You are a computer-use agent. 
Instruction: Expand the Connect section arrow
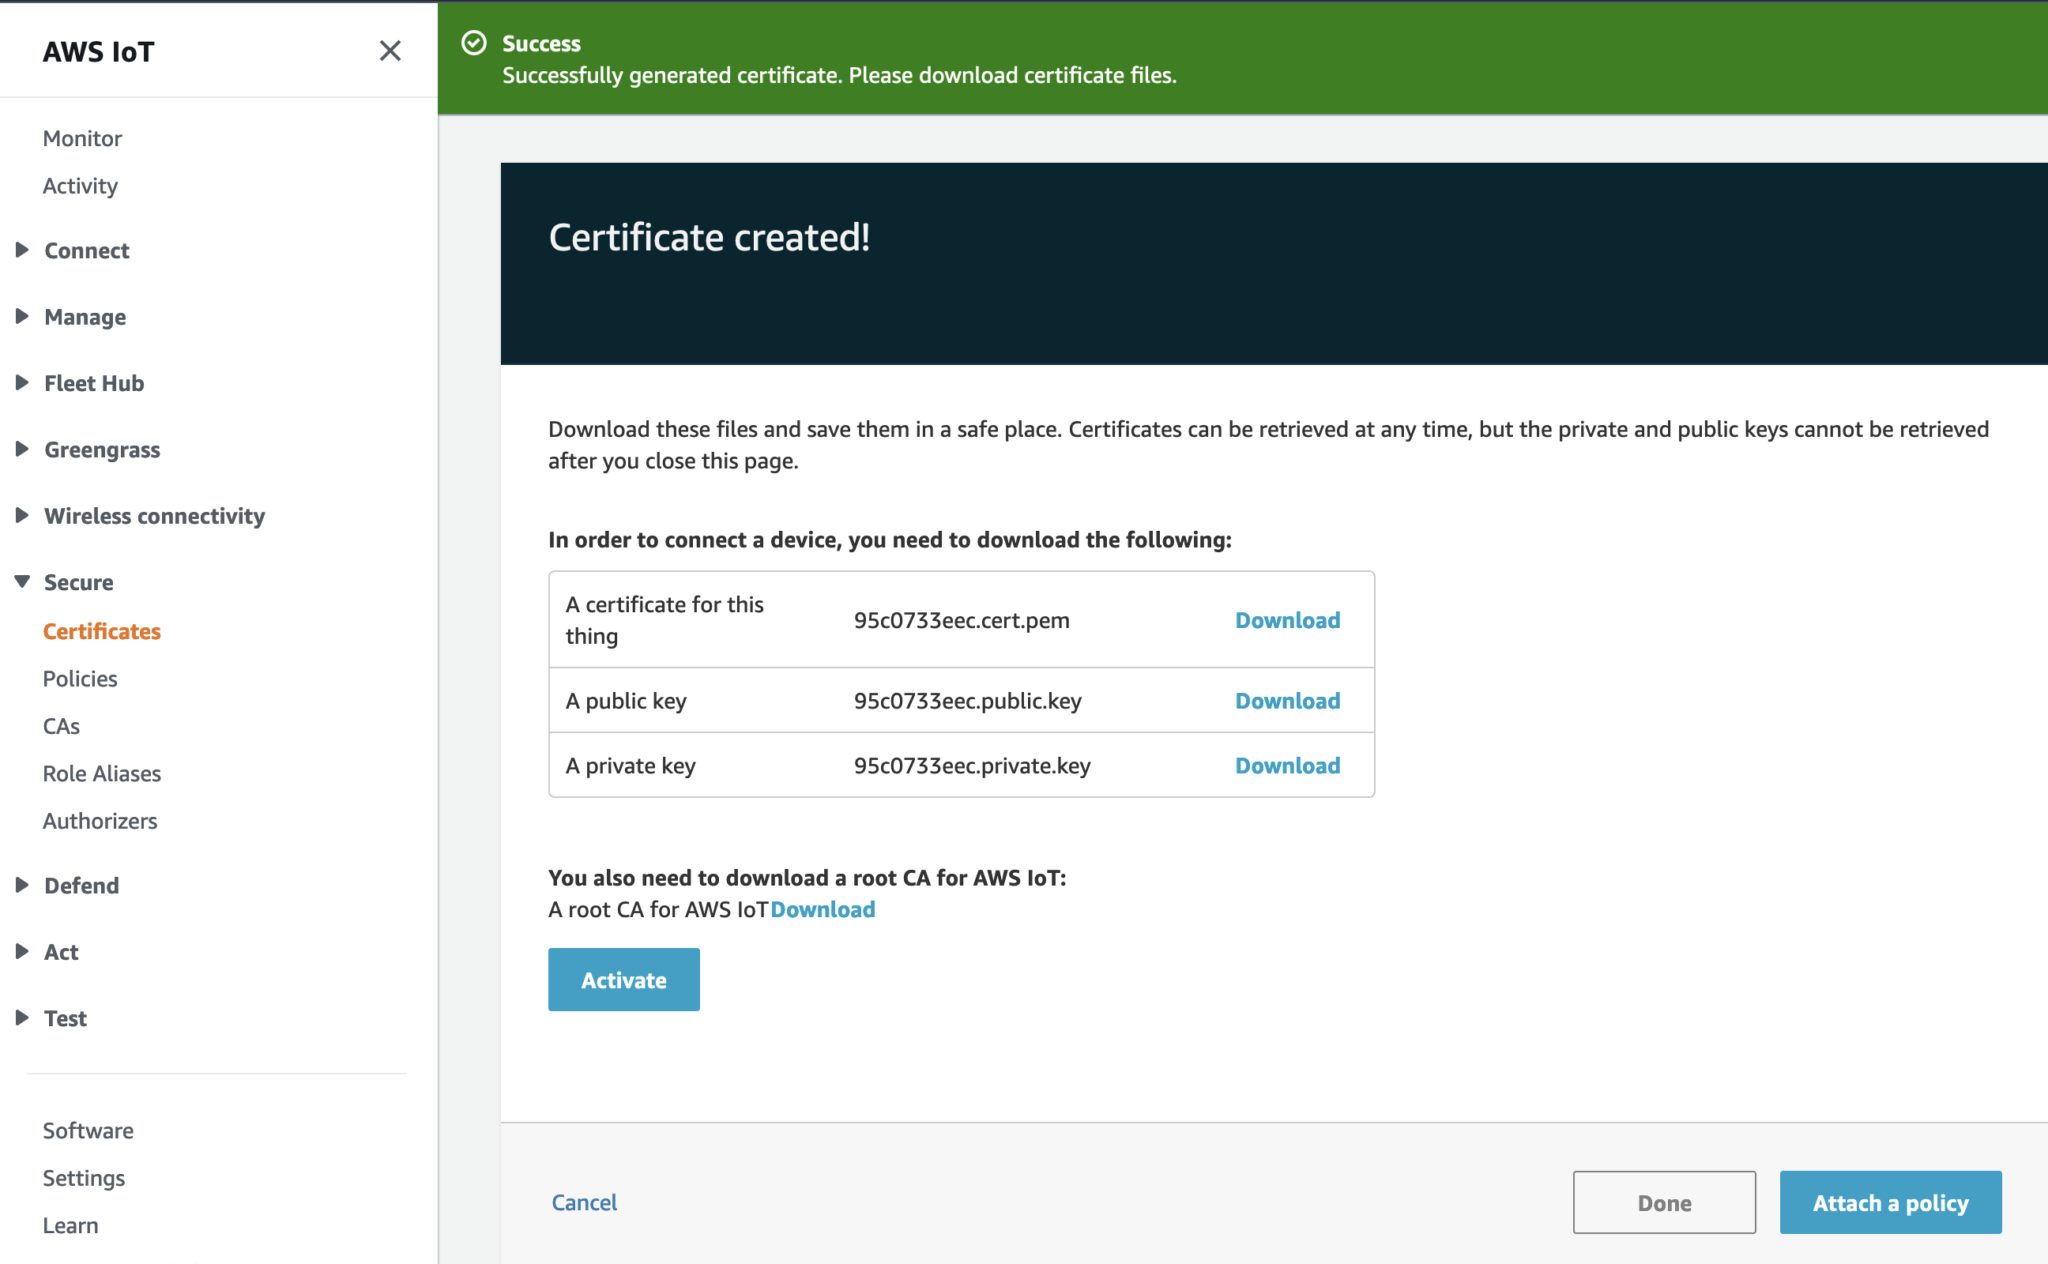coord(22,250)
